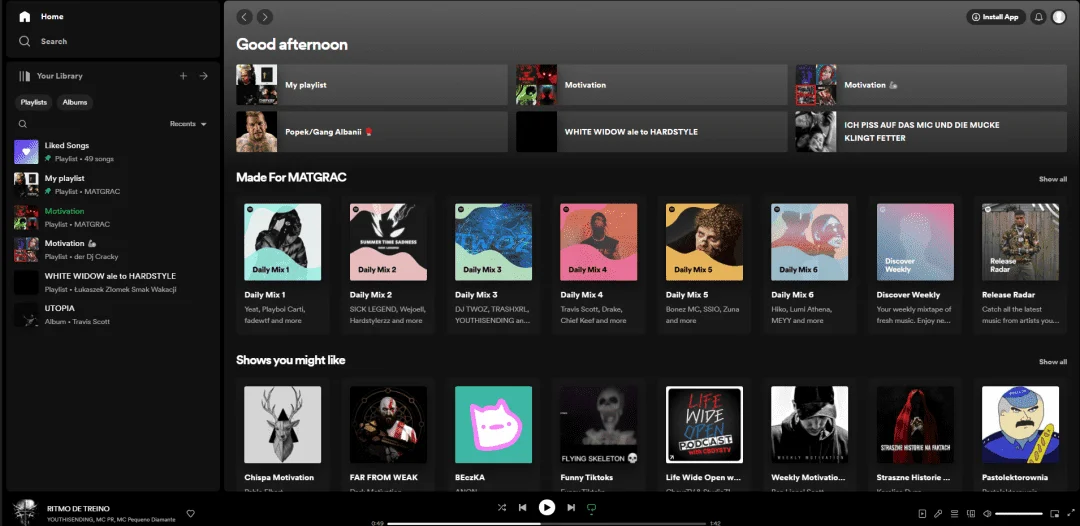Seek within the song progress bar
The width and height of the screenshot is (1080, 526).
(x=547, y=523)
